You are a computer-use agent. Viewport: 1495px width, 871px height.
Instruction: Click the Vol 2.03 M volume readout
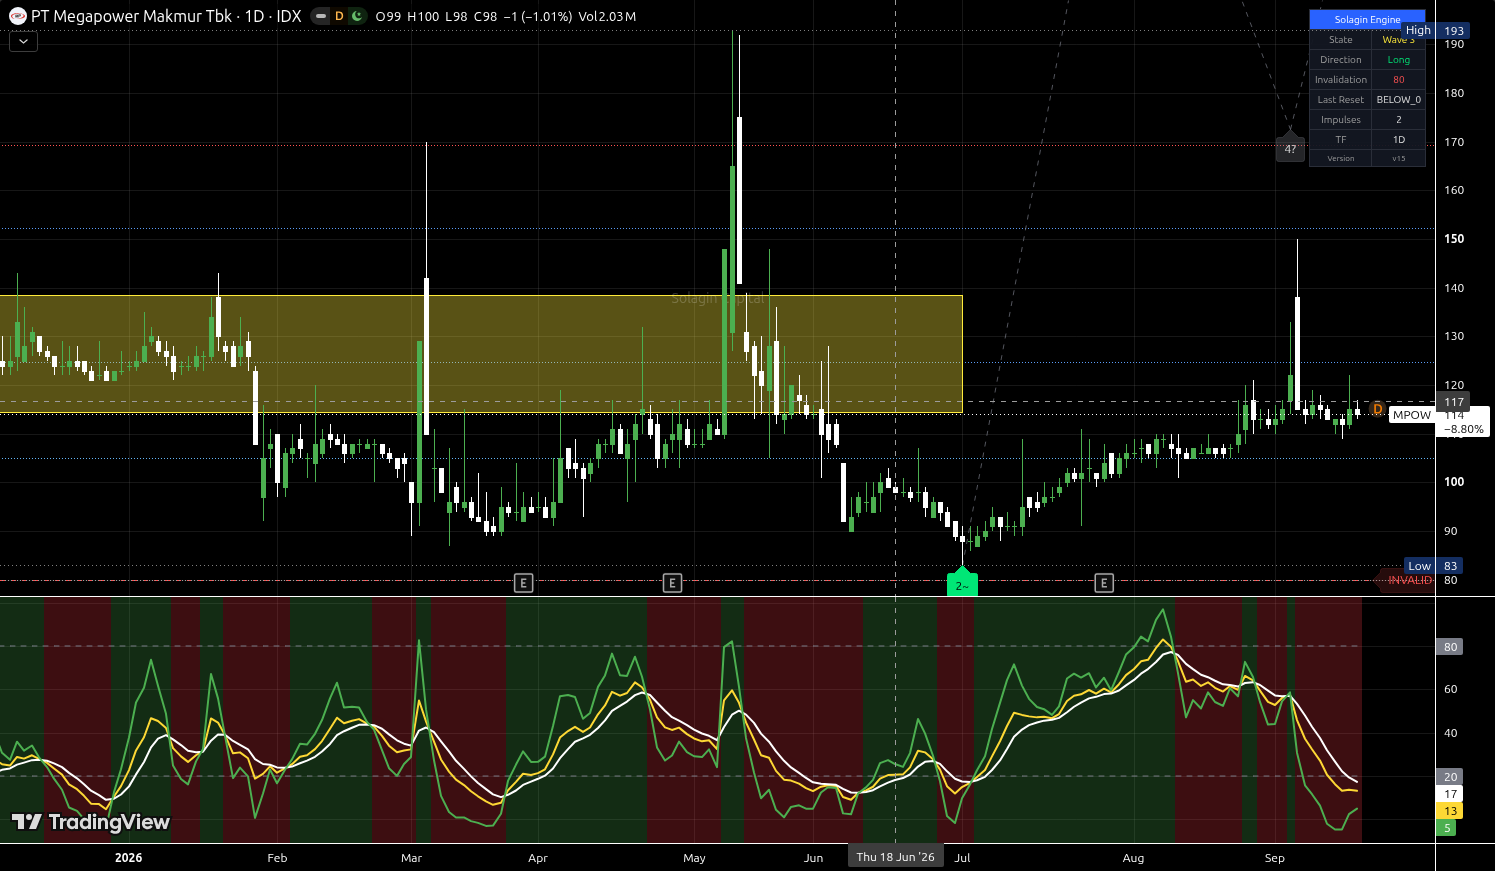tap(607, 16)
